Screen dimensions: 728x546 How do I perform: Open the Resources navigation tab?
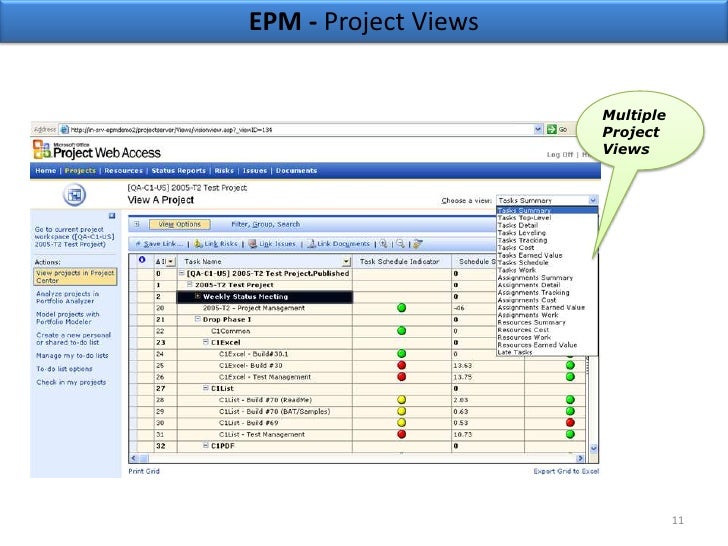pos(124,171)
